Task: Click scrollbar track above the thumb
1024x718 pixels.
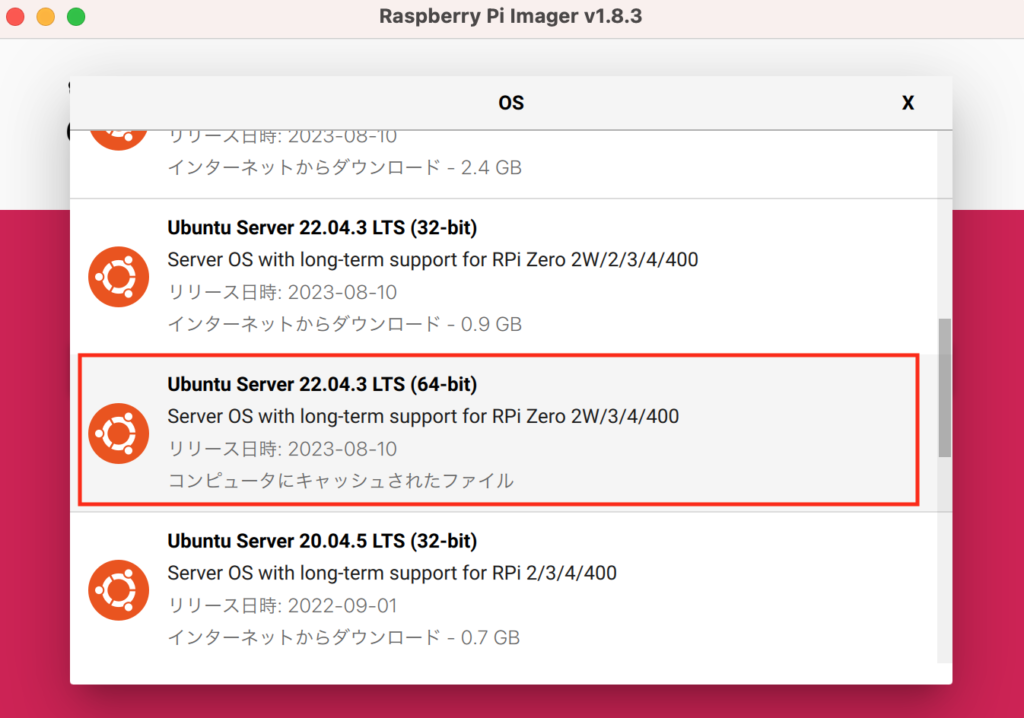Action: coord(944,224)
